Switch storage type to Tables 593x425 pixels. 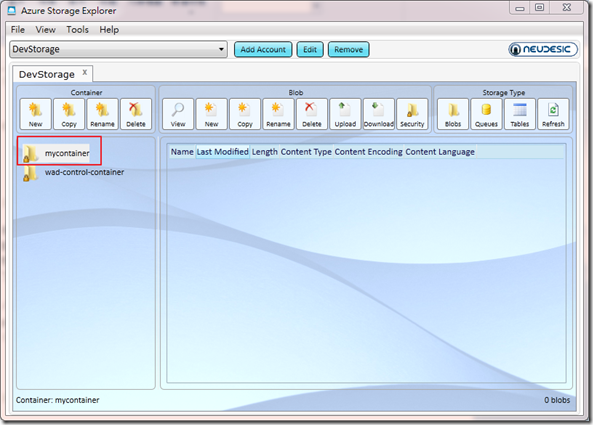(x=520, y=114)
